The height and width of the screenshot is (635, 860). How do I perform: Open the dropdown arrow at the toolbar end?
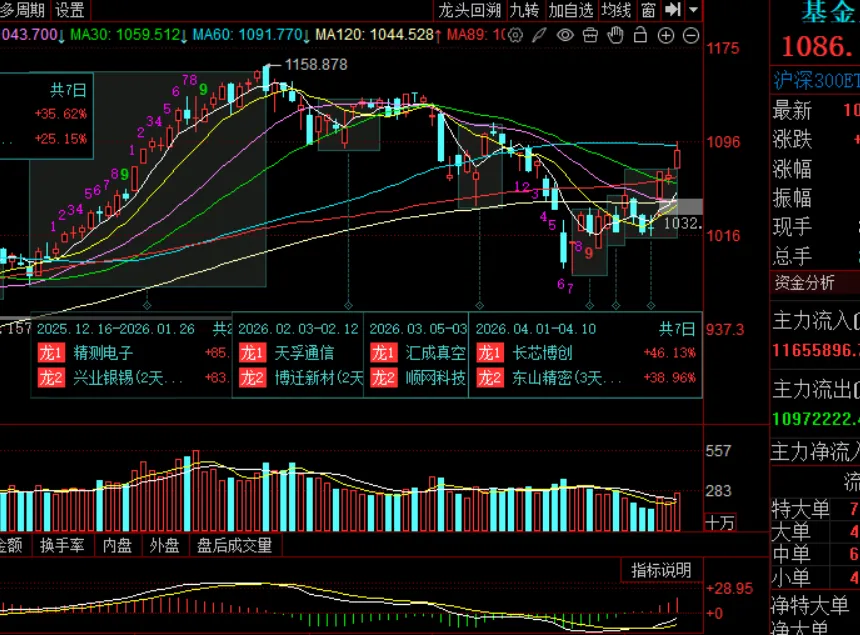694,9
